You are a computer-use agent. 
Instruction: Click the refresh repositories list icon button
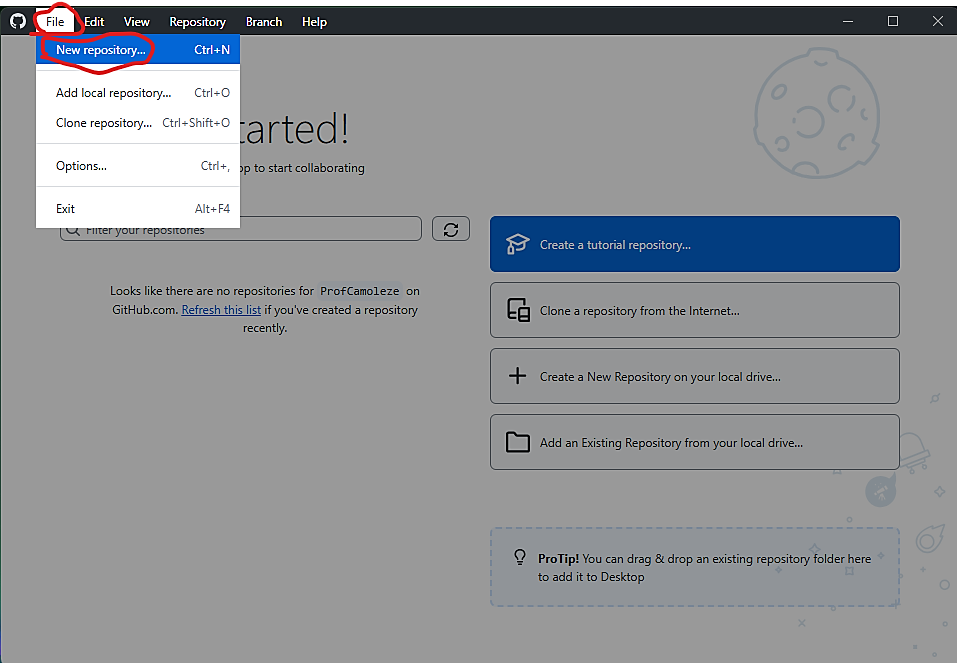point(451,229)
